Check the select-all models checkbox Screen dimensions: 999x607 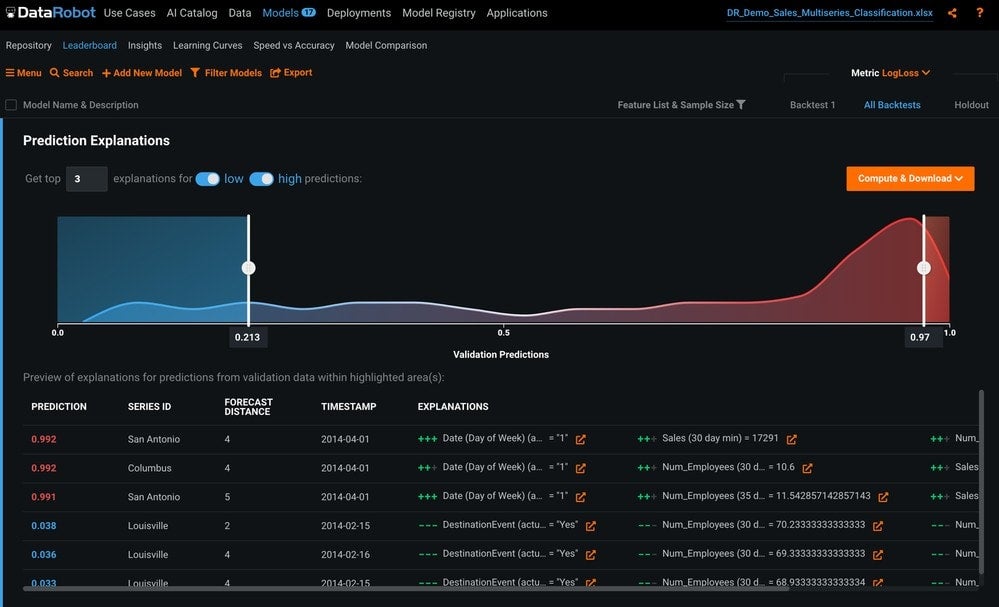pyautogui.click(x=11, y=104)
